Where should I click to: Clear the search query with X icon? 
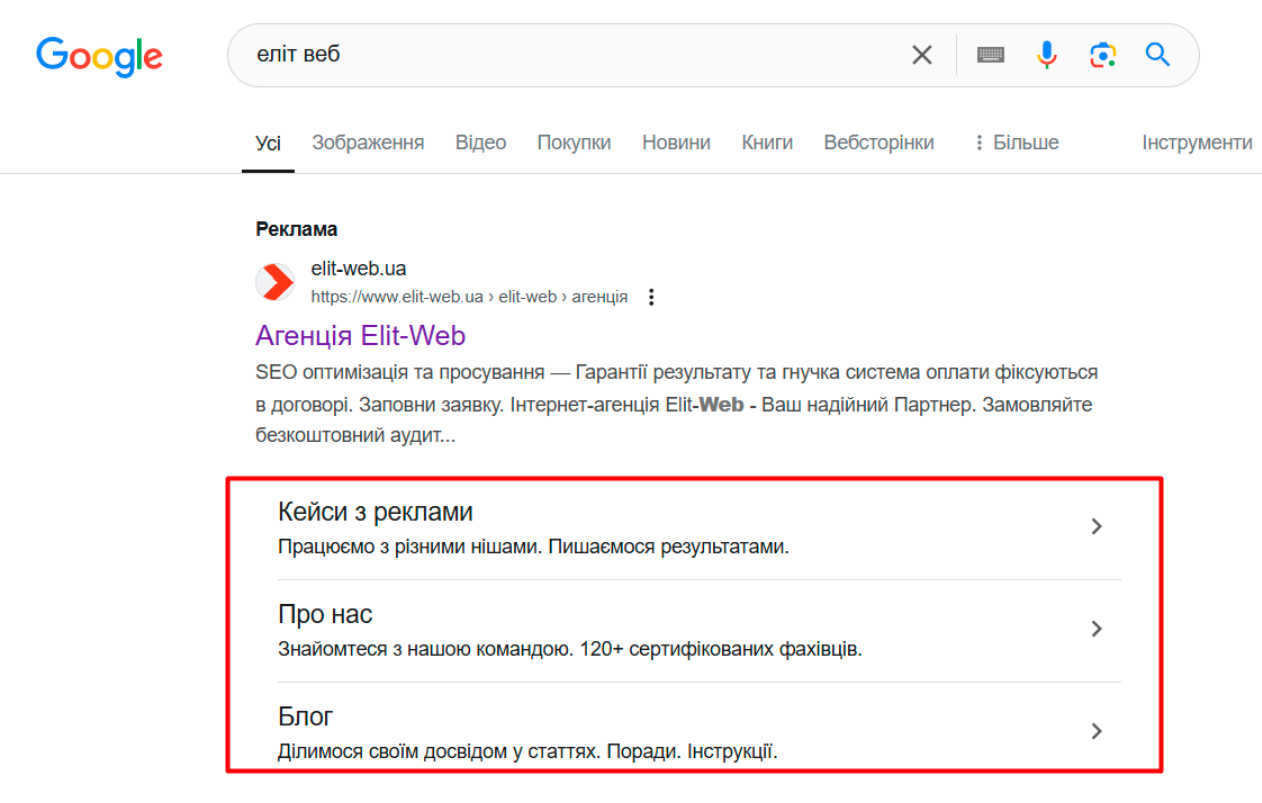coord(922,55)
